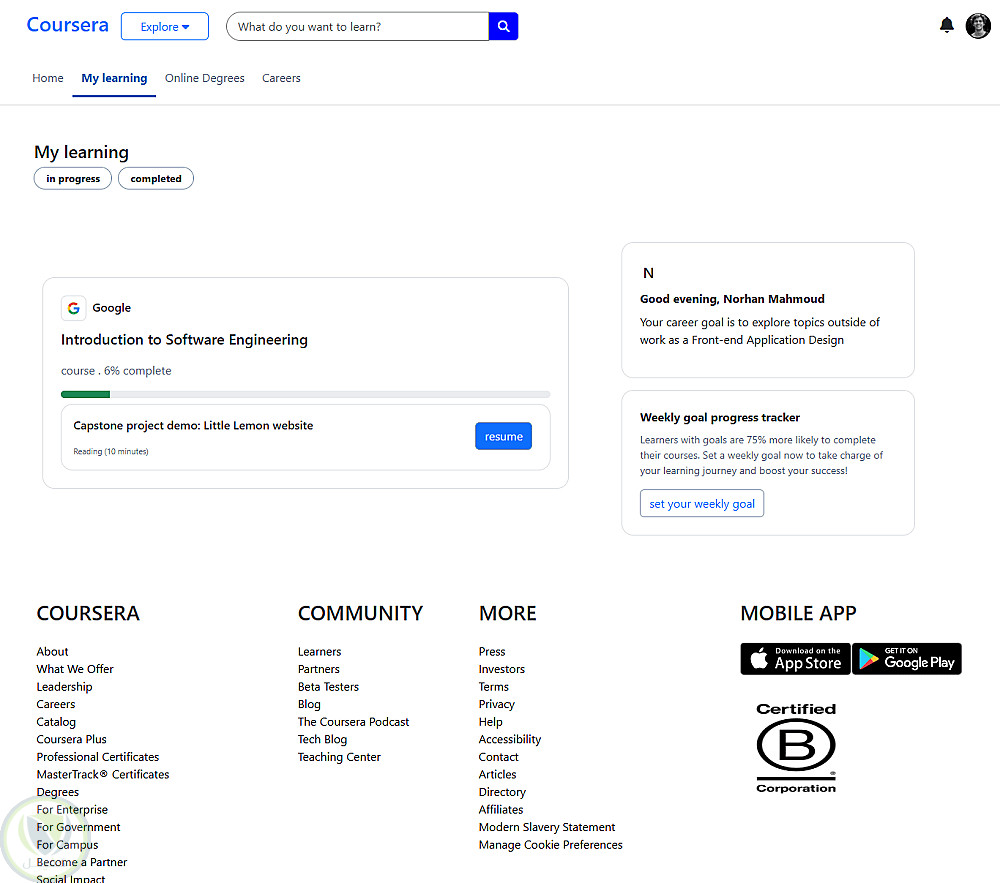Viewport: 1000px width, 883px height.
Task: Focus the 'What do you want to learn?' search field
Action: click(x=358, y=26)
